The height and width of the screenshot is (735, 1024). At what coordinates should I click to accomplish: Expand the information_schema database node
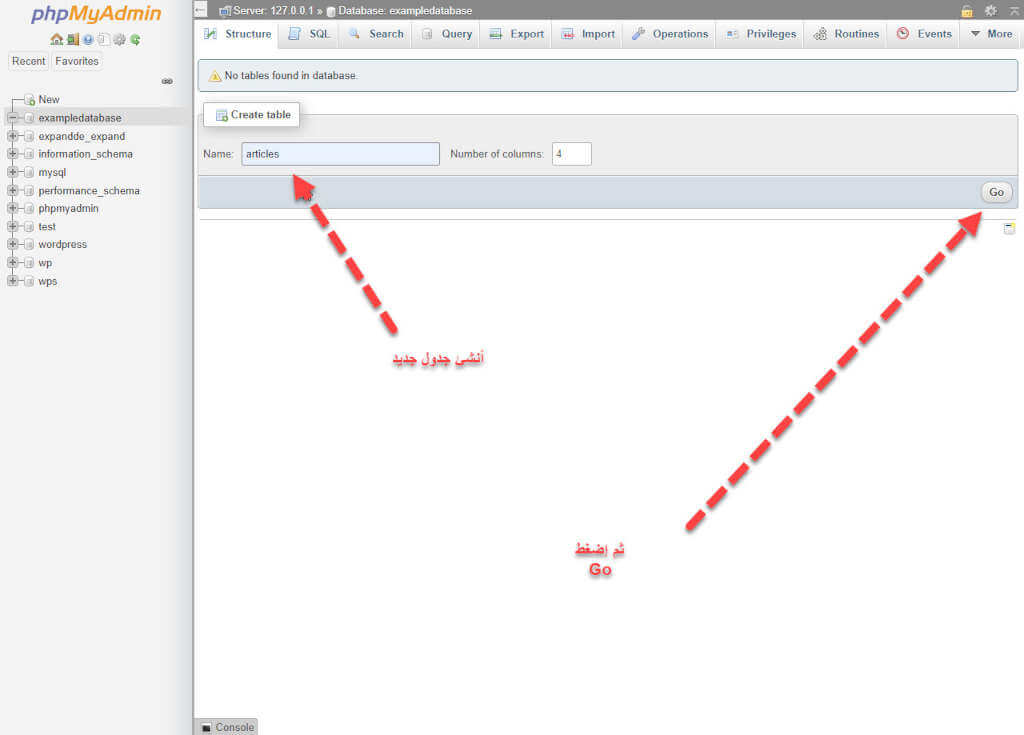tap(12, 154)
